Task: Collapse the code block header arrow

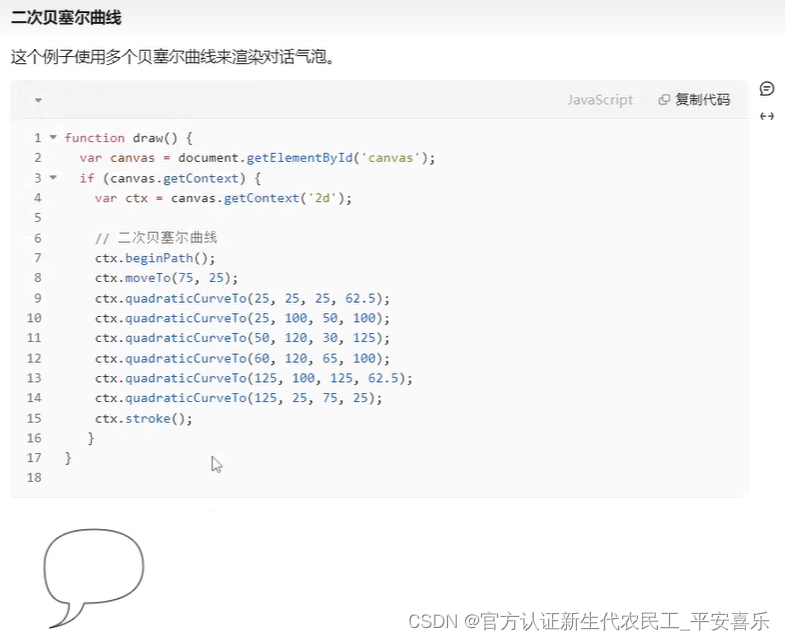Action: [38, 100]
